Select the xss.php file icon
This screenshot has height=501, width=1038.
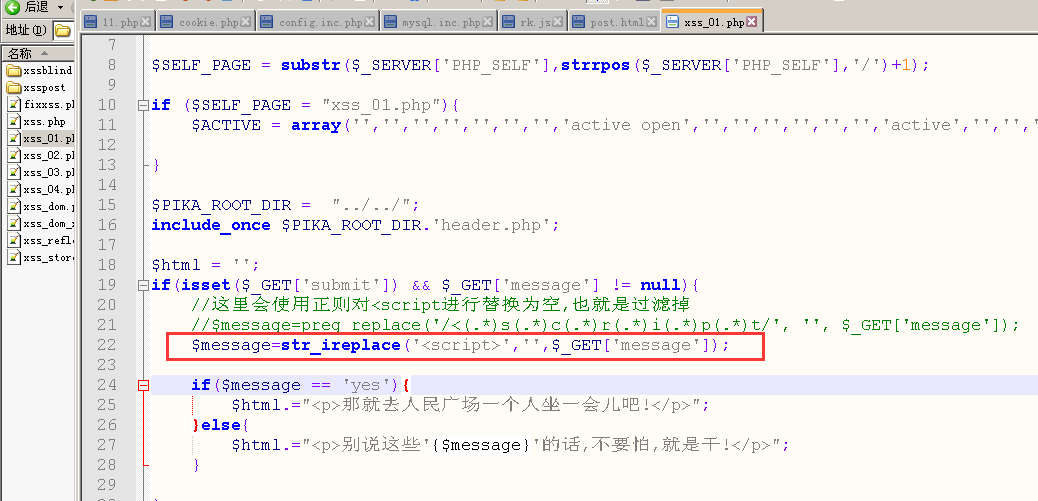[14, 122]
